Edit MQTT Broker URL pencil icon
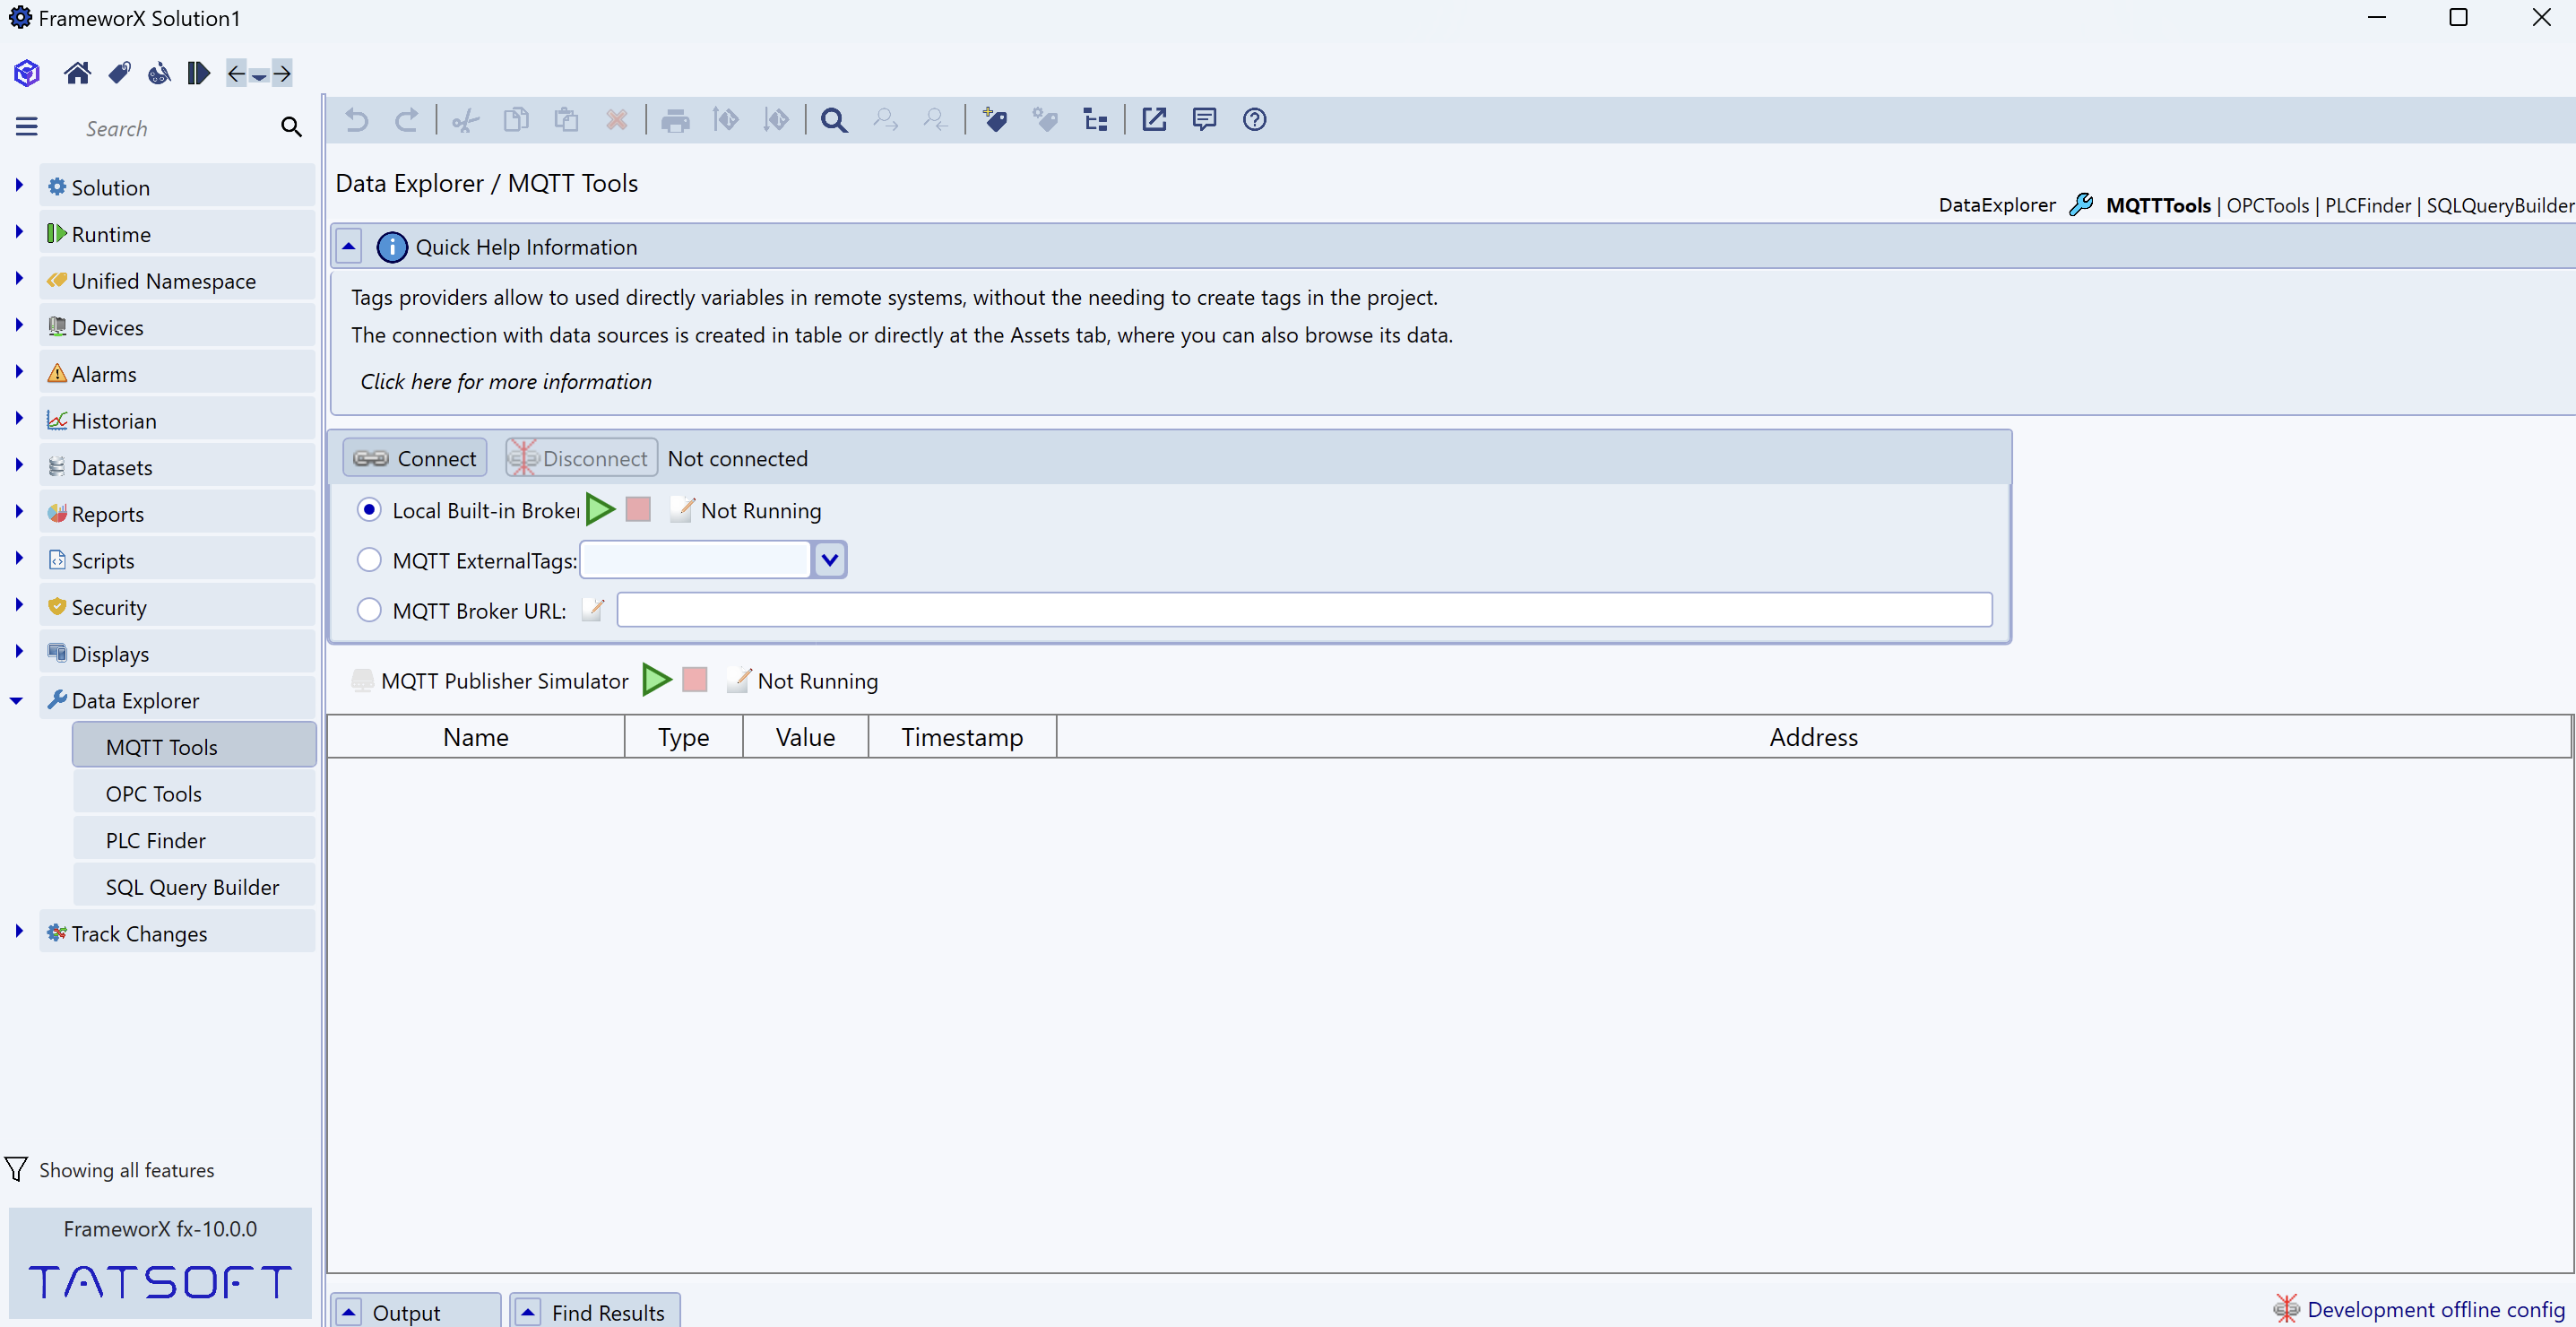 [x=593, y=610]
